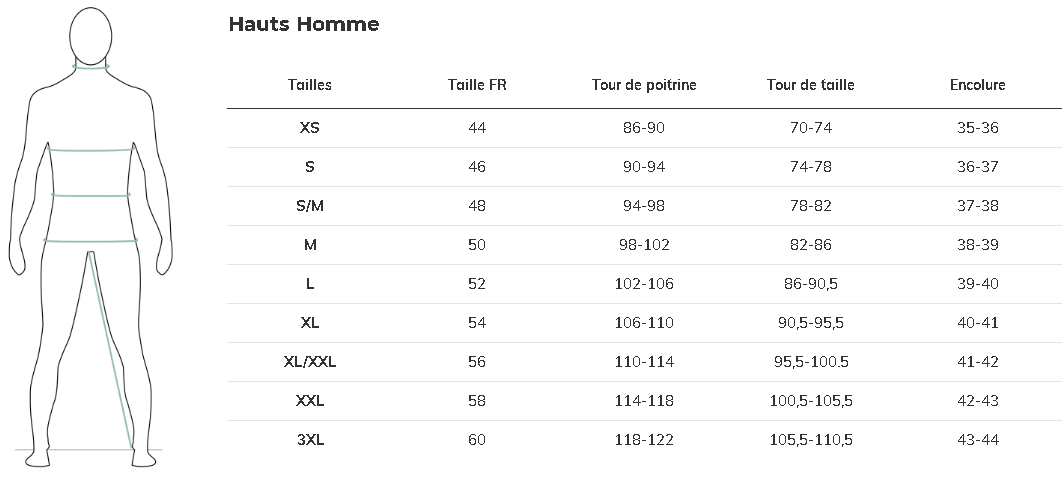The height and width of the screenshot is (485, 1064).
Task: Click the Hauts Homme heading
Action: (304, 24)
